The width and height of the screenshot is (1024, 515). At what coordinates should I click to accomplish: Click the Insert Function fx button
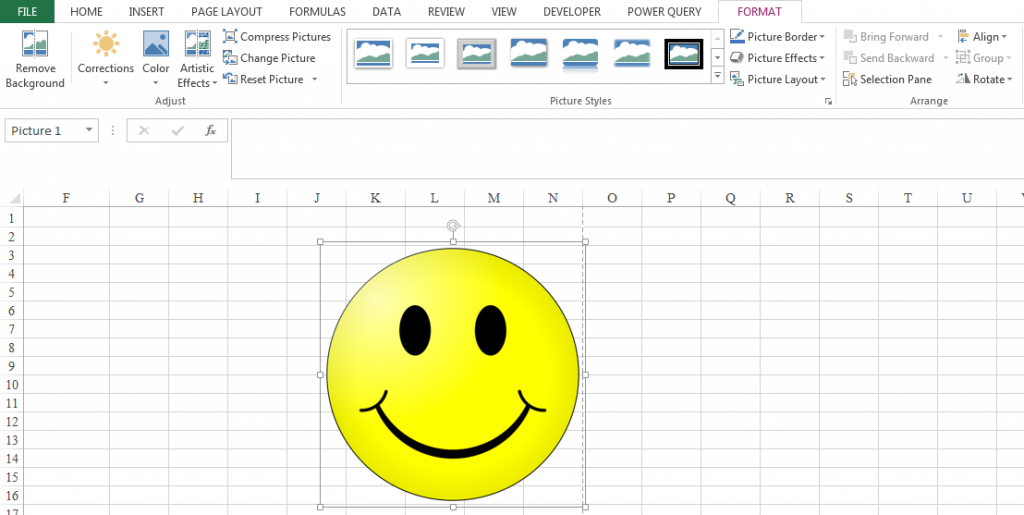[x=210, y=131]
